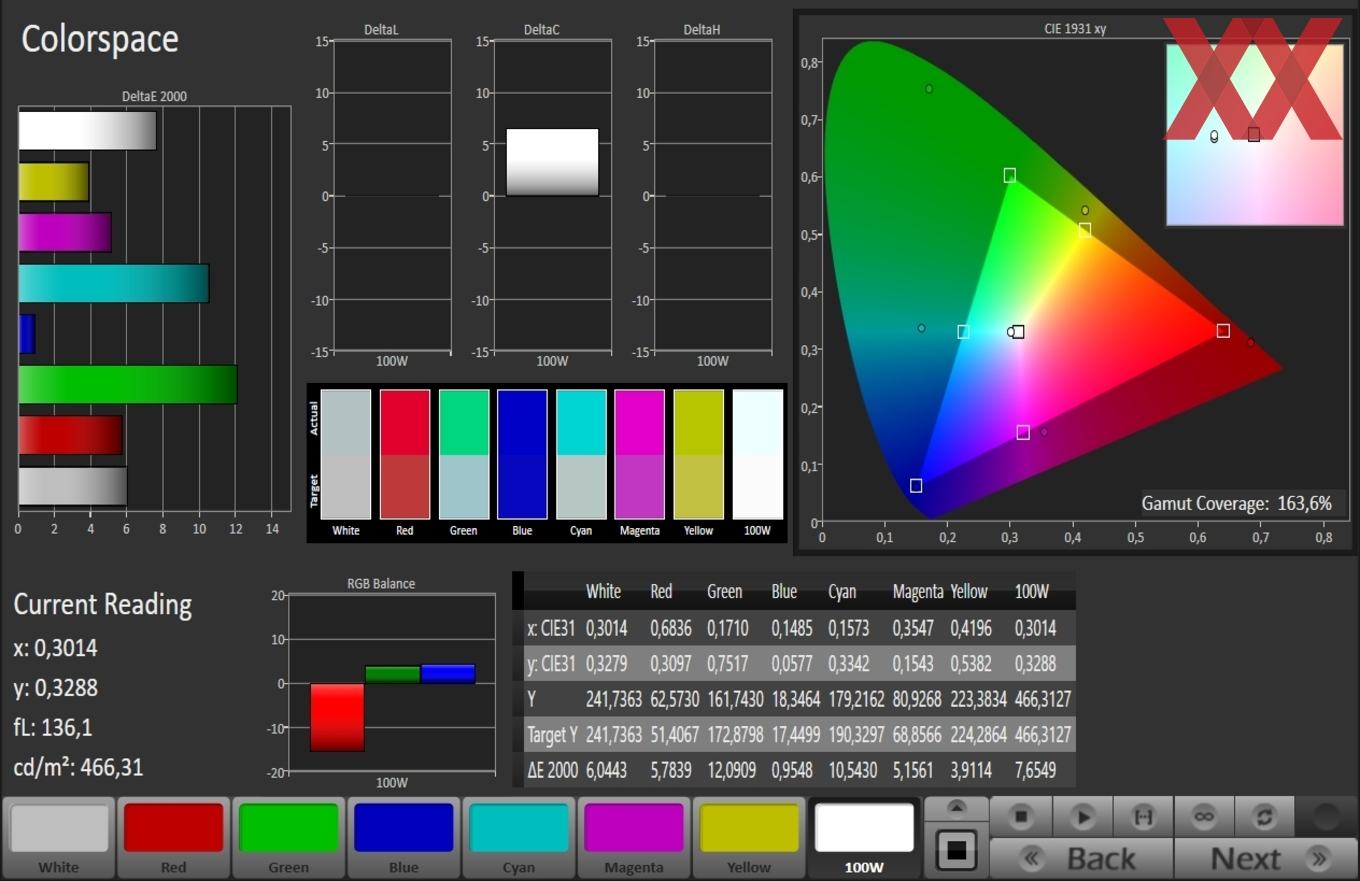
Task: Click the Red Y value 62,5730
Action: [674, 699]
